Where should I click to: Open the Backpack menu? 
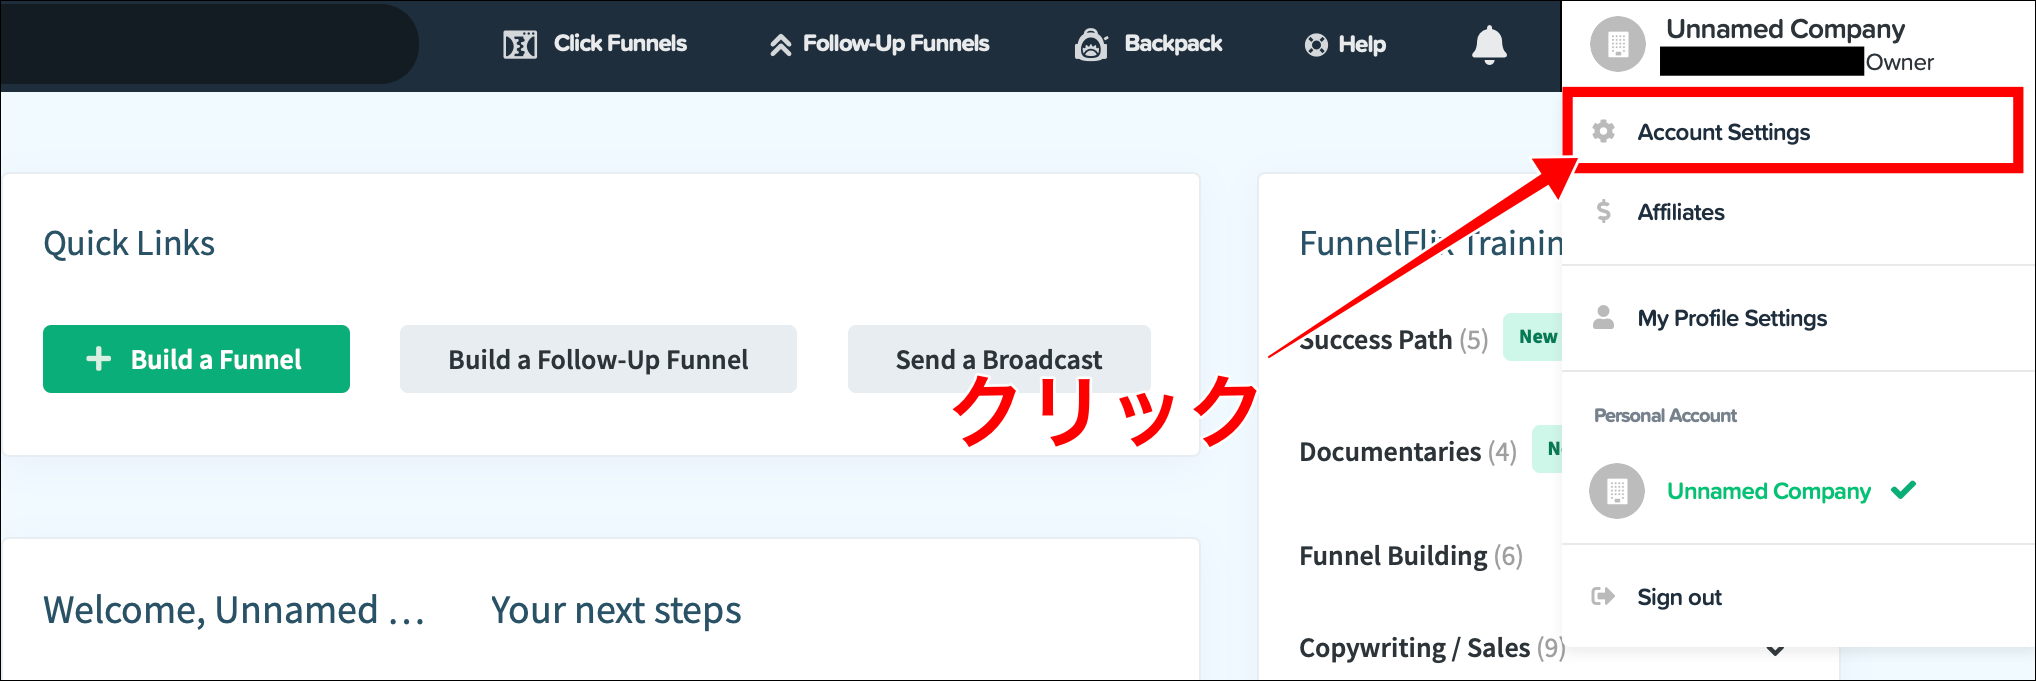pyautogui.click(x=1148, y=44)
